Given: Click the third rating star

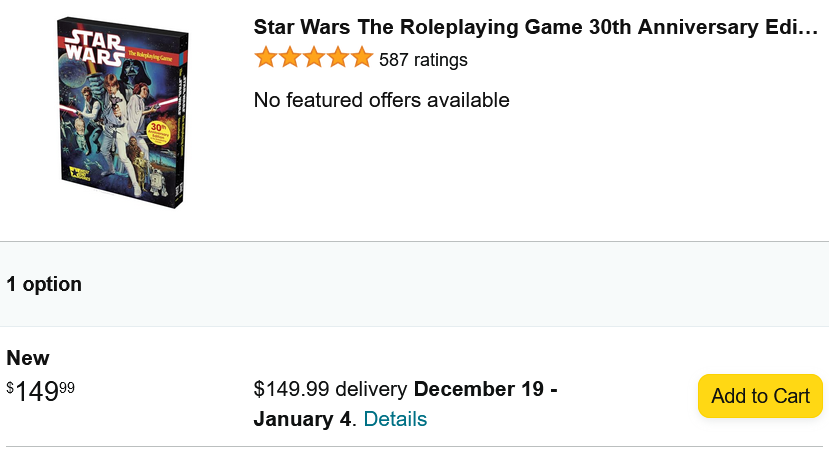Looking at the screenshot, I should [314, 58].
